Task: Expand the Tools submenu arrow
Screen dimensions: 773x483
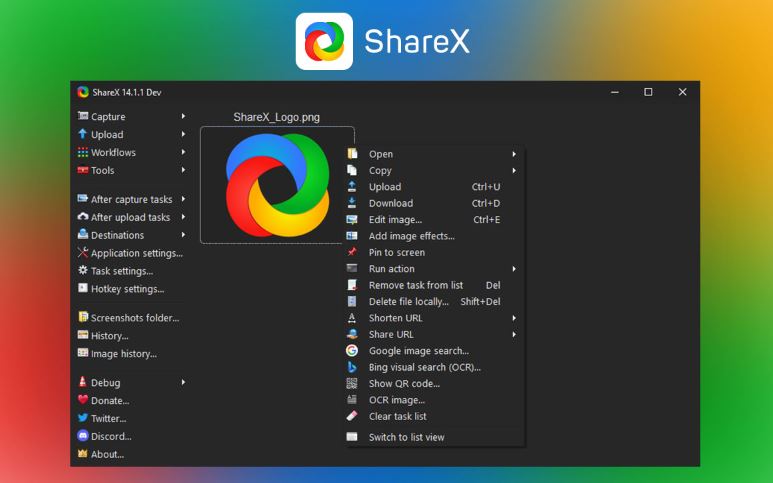Action: (183, 170)
